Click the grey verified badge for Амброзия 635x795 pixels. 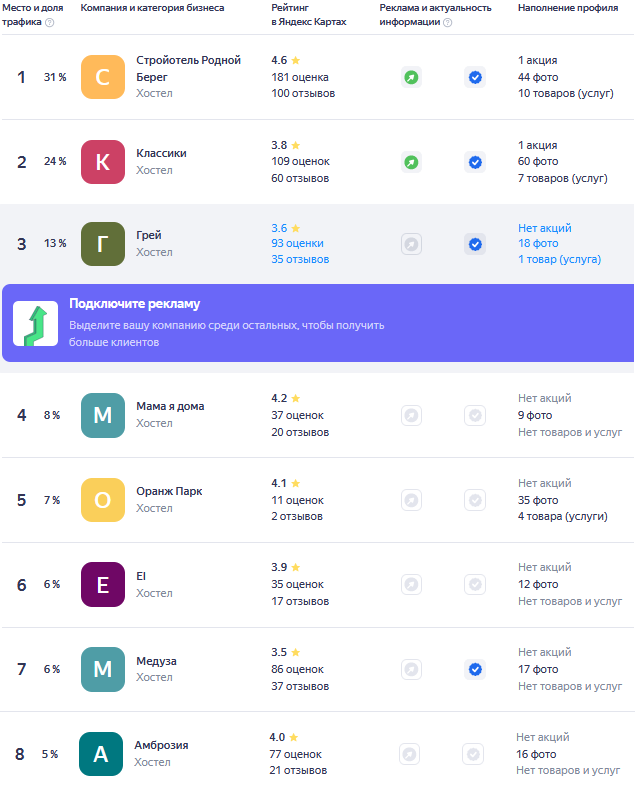pyautogui.click(x=473, y=754)
